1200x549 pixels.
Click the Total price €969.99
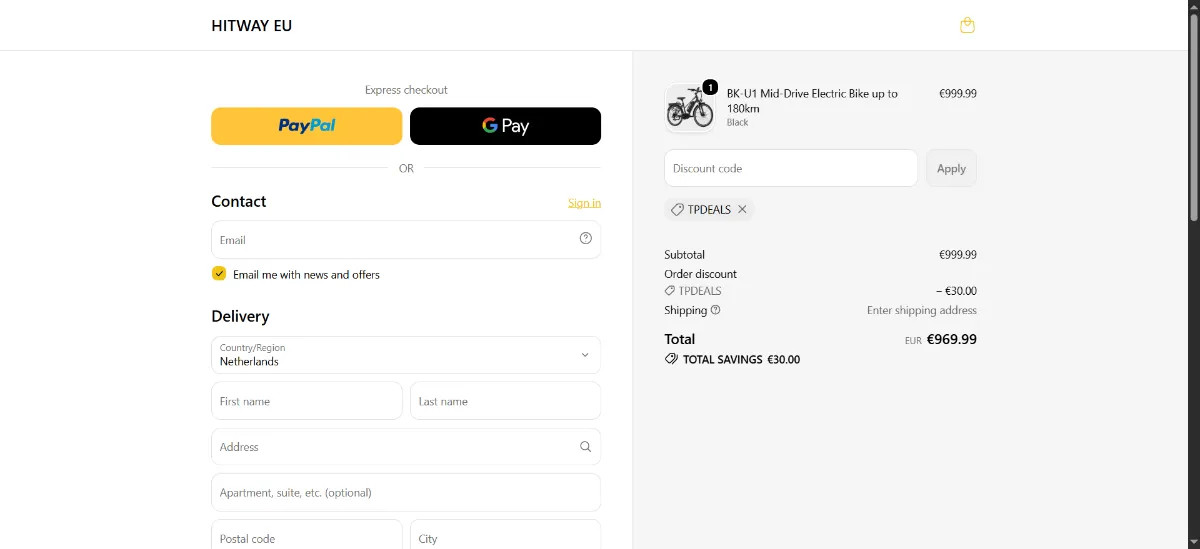tap(951, 339)
